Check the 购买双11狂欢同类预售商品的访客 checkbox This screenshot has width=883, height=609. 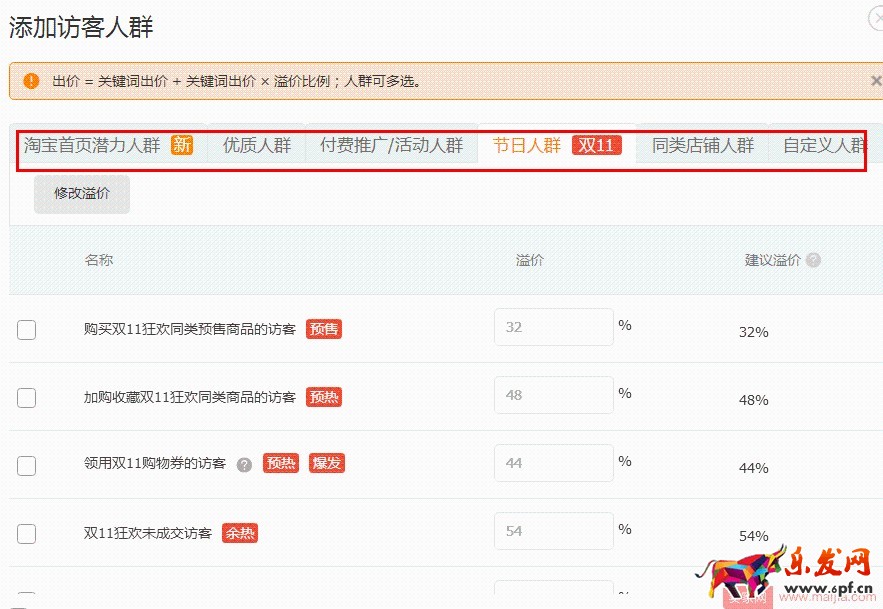coord(26,328)
